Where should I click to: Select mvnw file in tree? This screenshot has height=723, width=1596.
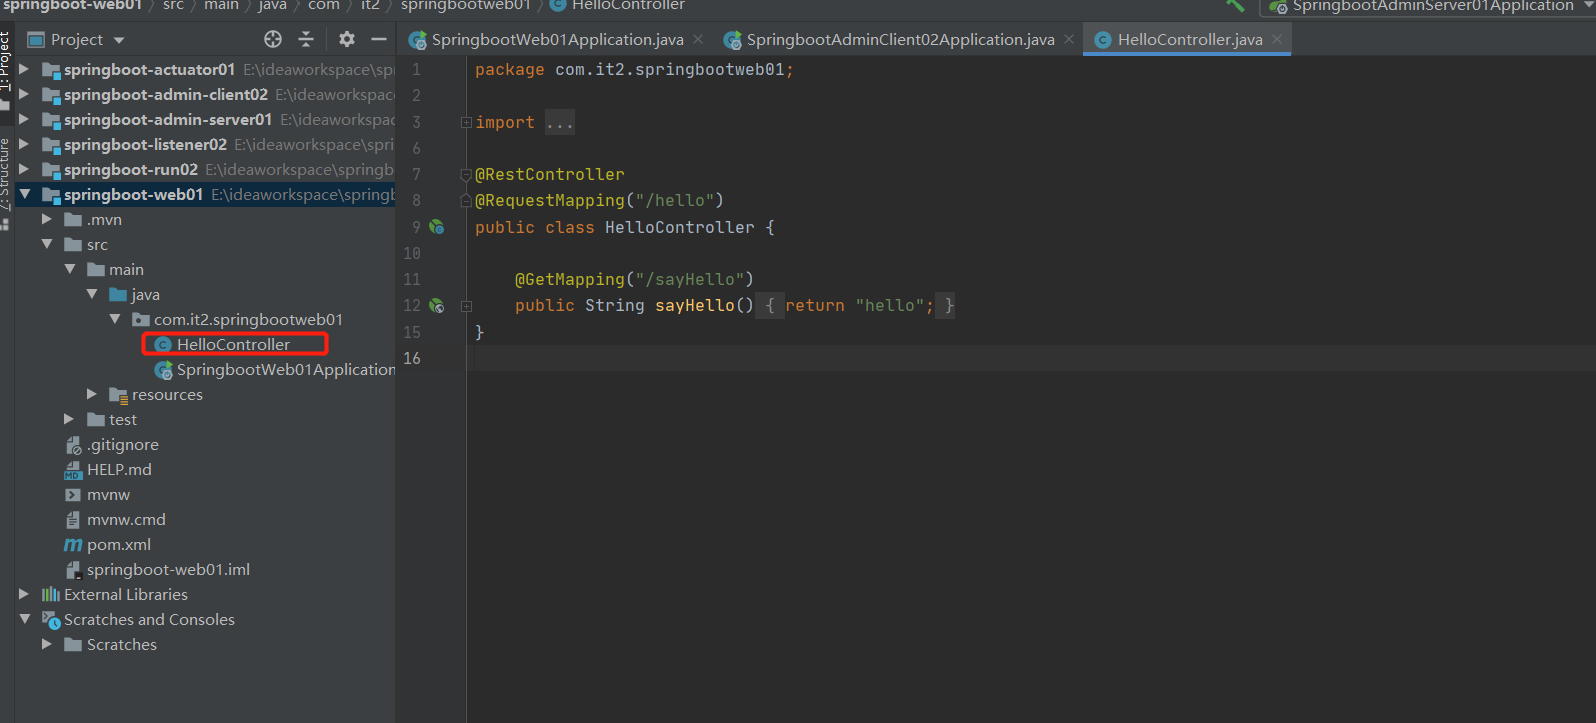click(108, 494)
